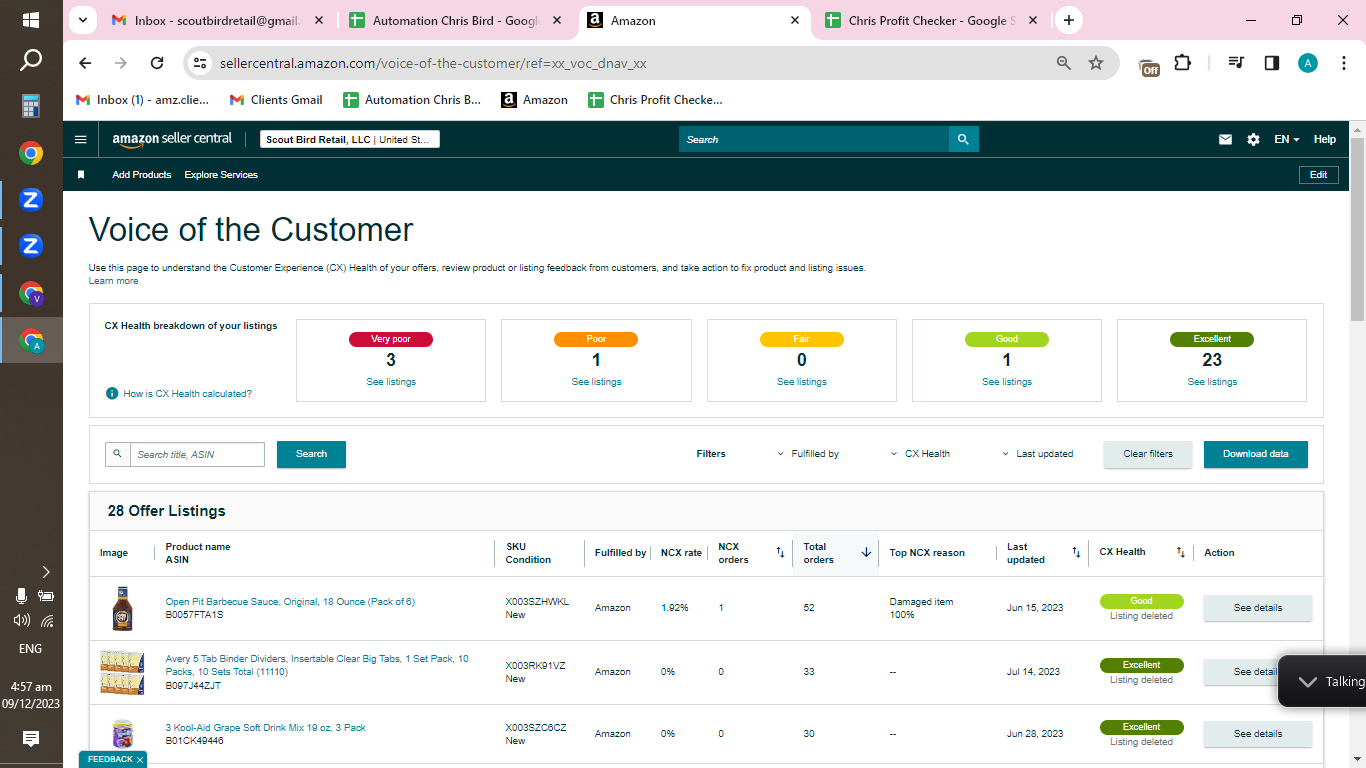Open the Windows Start menu

31,20
